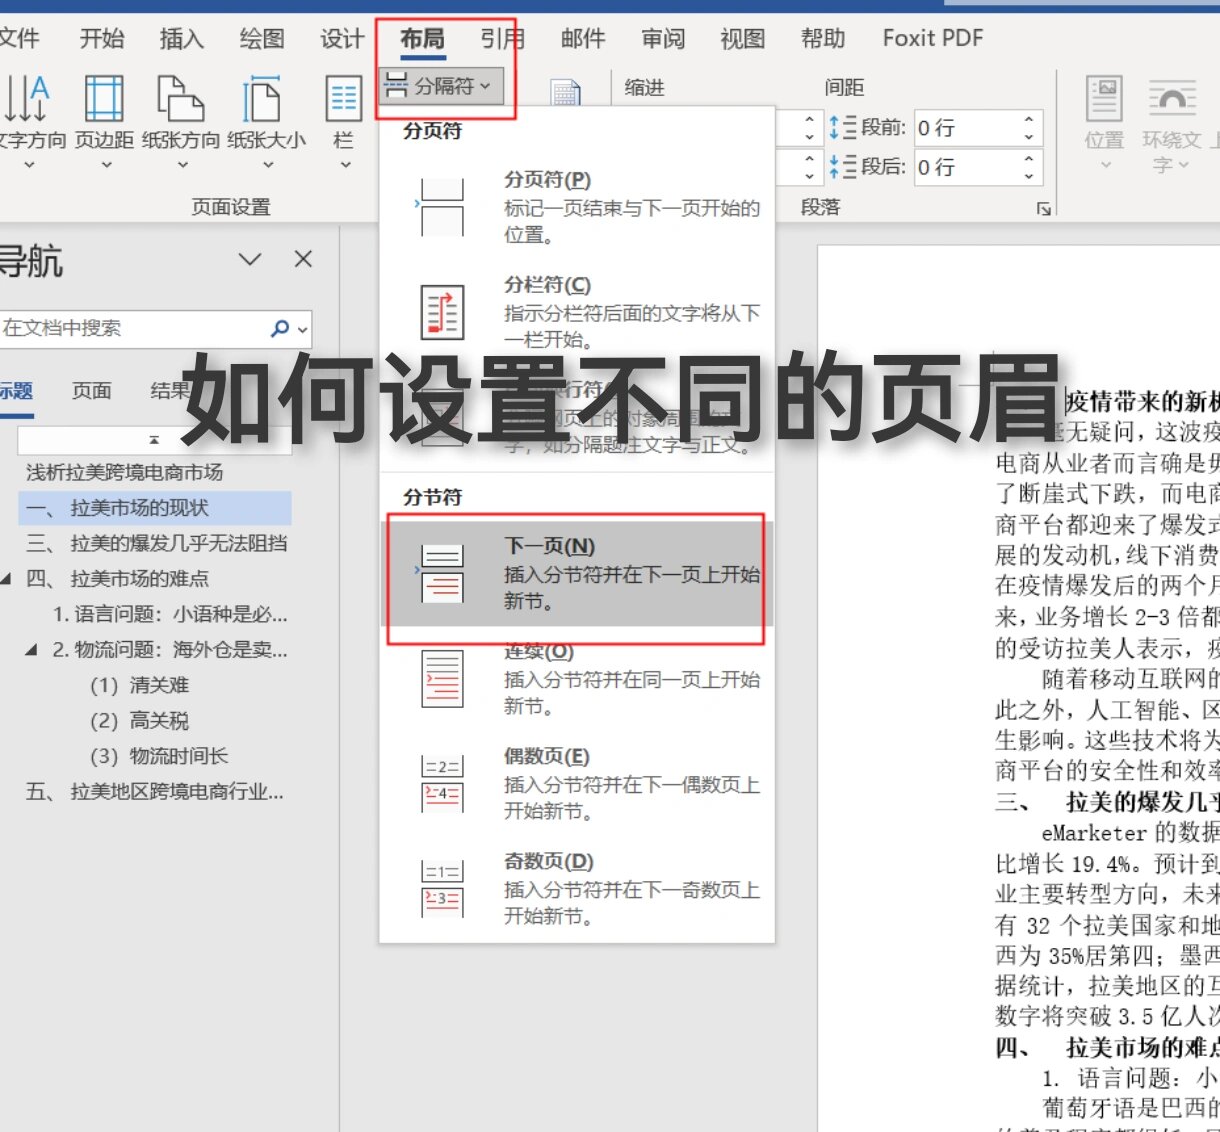Go to heading (2) 高关税
The height and width of the screenshot is (1132, 1220).
click(x=140, y=720)
